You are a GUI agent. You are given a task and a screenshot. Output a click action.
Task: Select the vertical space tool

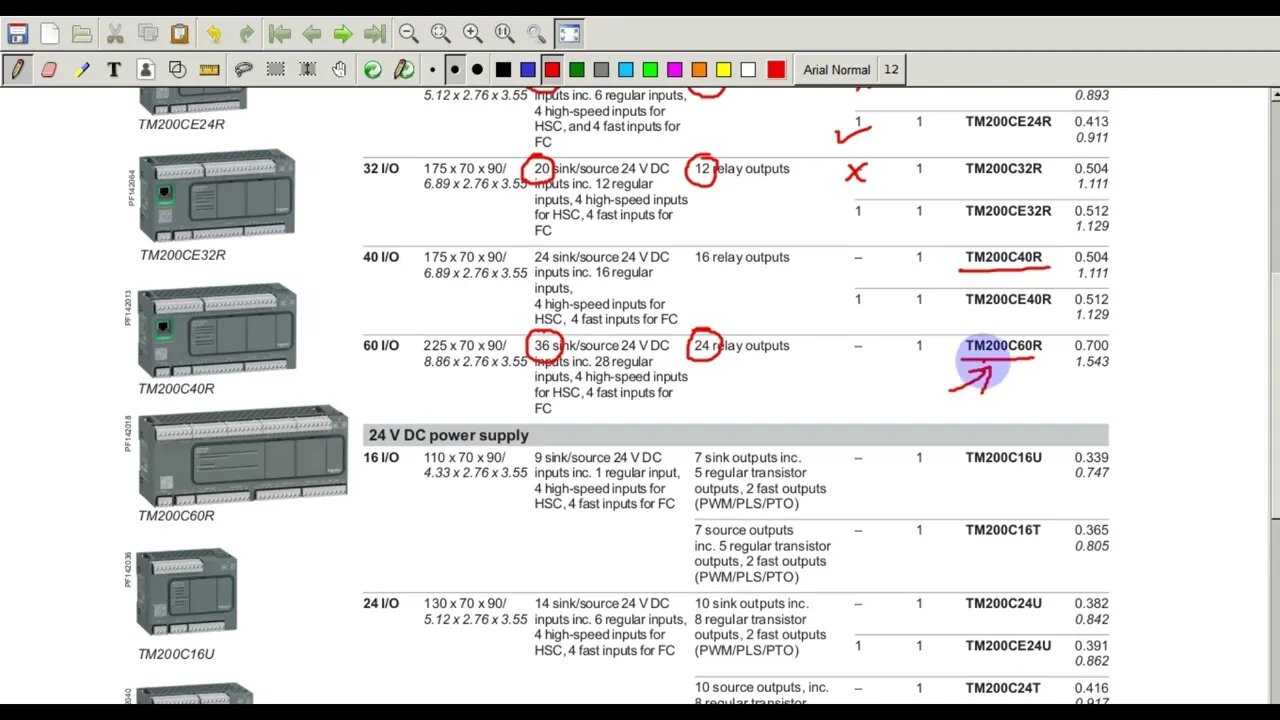point(308,69)
